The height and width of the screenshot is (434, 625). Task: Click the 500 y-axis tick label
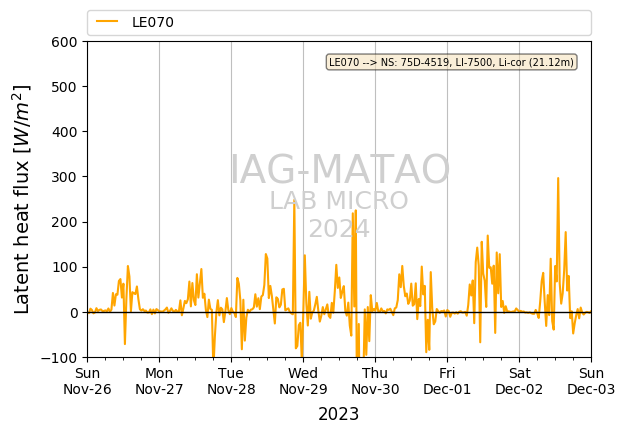(x=64, y=87)
